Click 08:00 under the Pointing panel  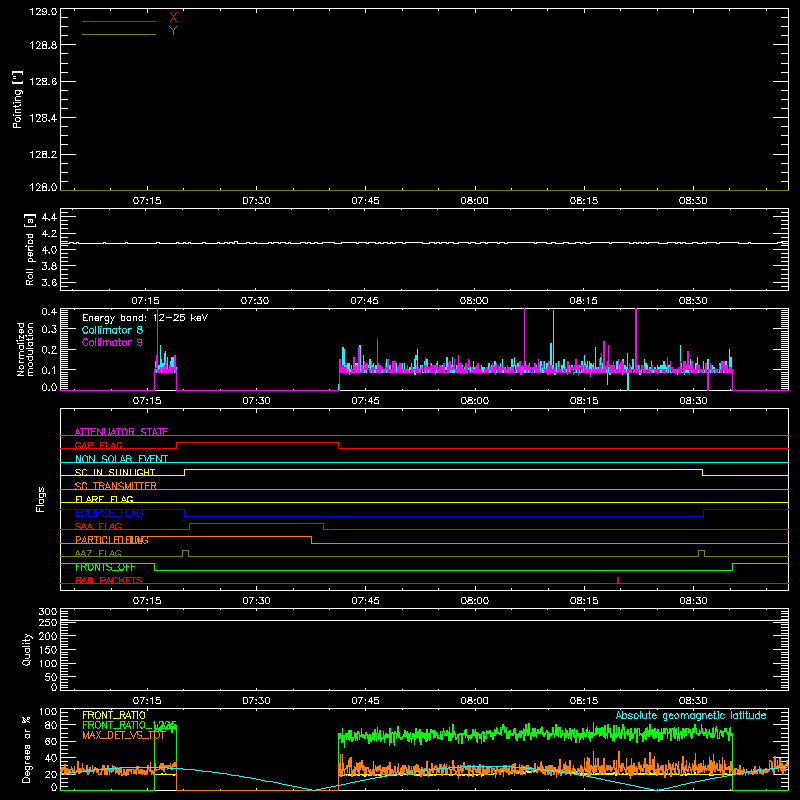[x=474, y=201]
